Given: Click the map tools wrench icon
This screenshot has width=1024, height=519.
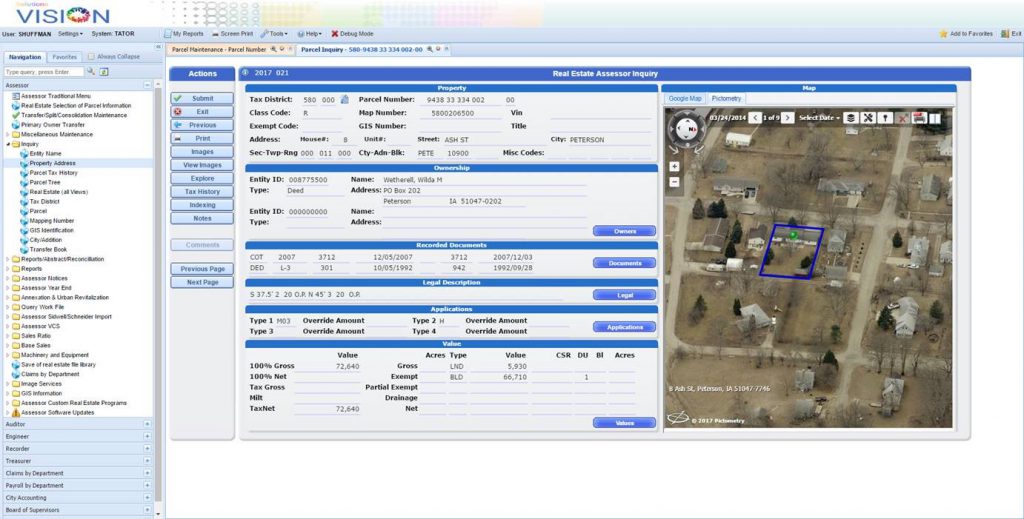Looking at the screenshot, I should pos(868,118).
